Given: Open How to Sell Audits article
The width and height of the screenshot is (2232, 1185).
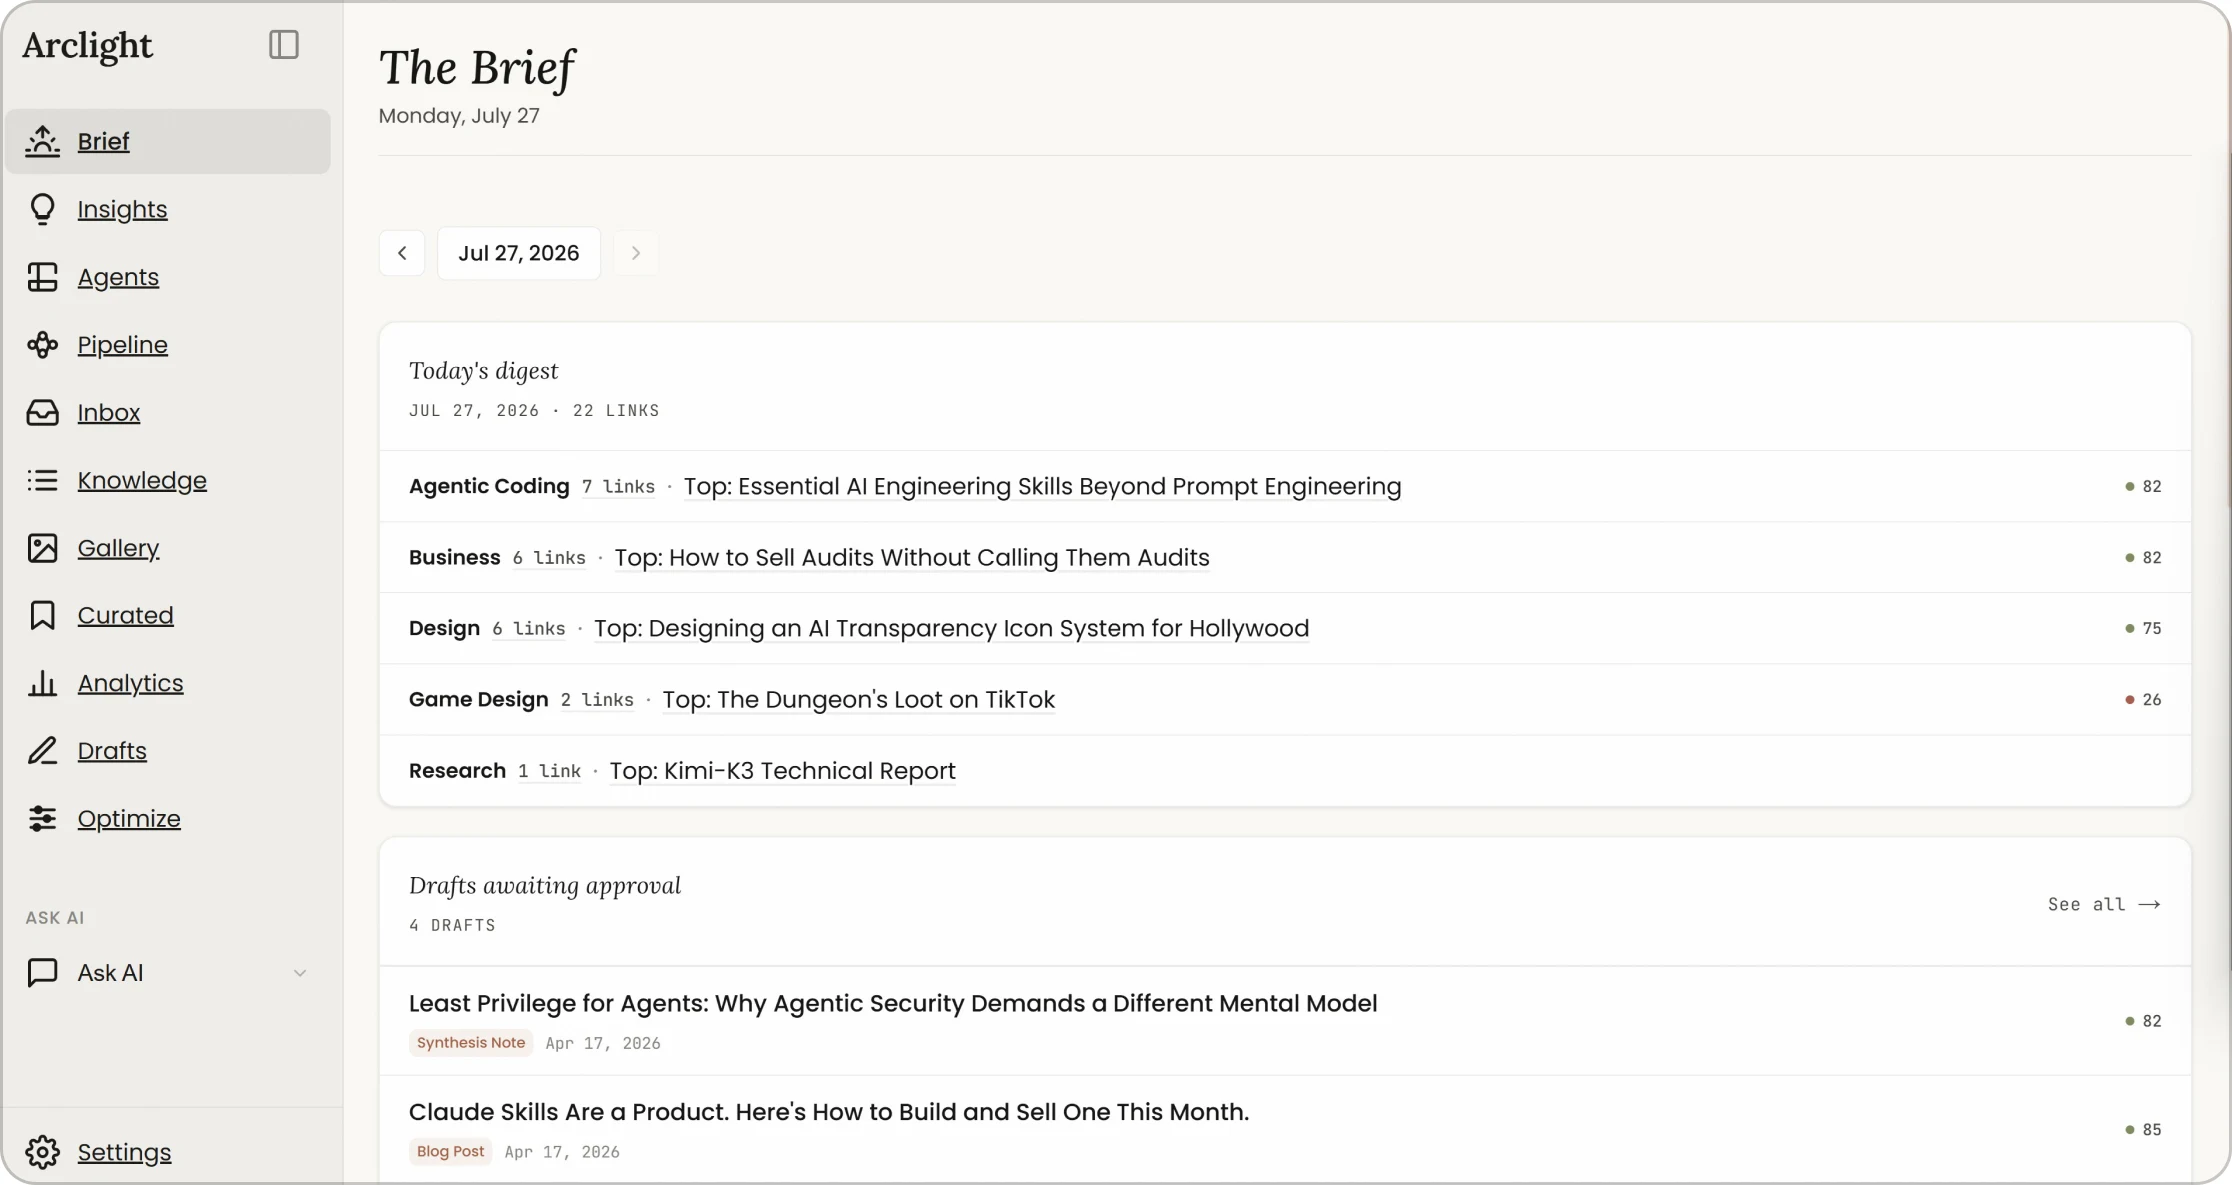Looking at the screenshot, I should (x=911, y=557).
